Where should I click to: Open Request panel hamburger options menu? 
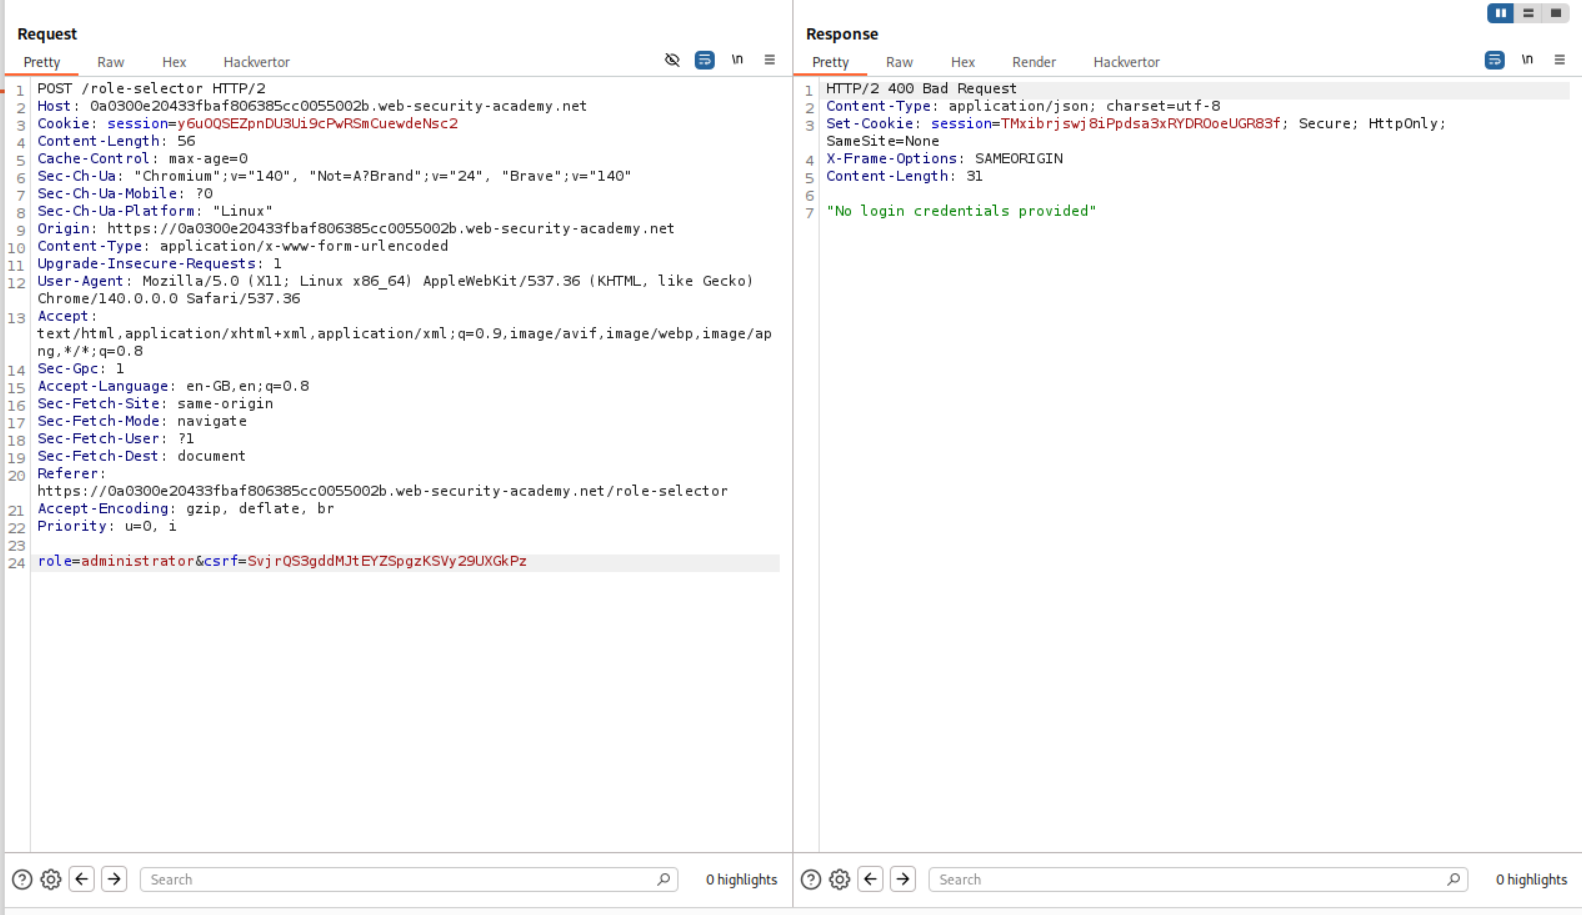coord(769,60)
